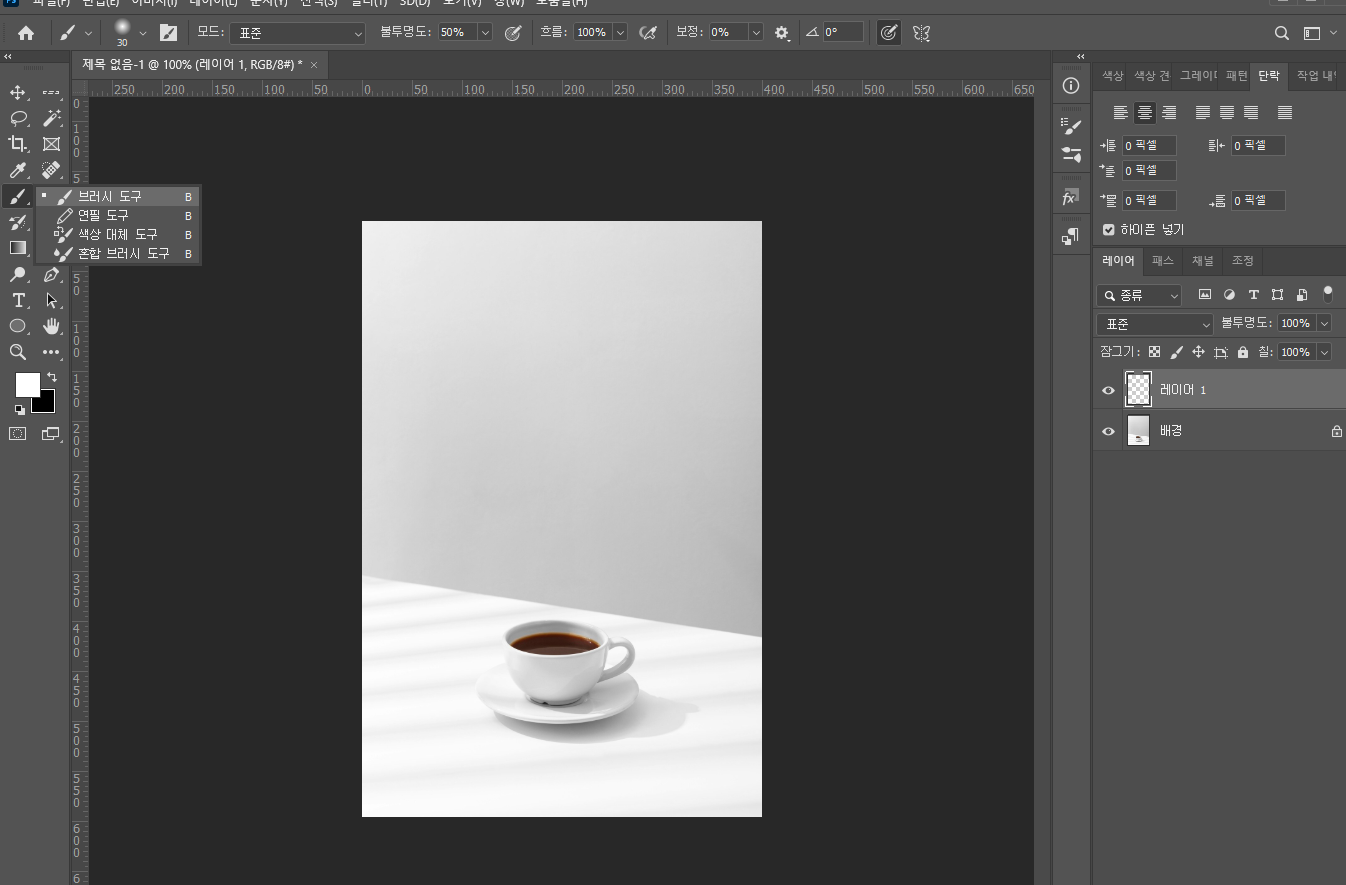This screenshot has height=885, width=1346.
Task: Open the 보정 0% dropdown arrow
Action: point(755,33)
